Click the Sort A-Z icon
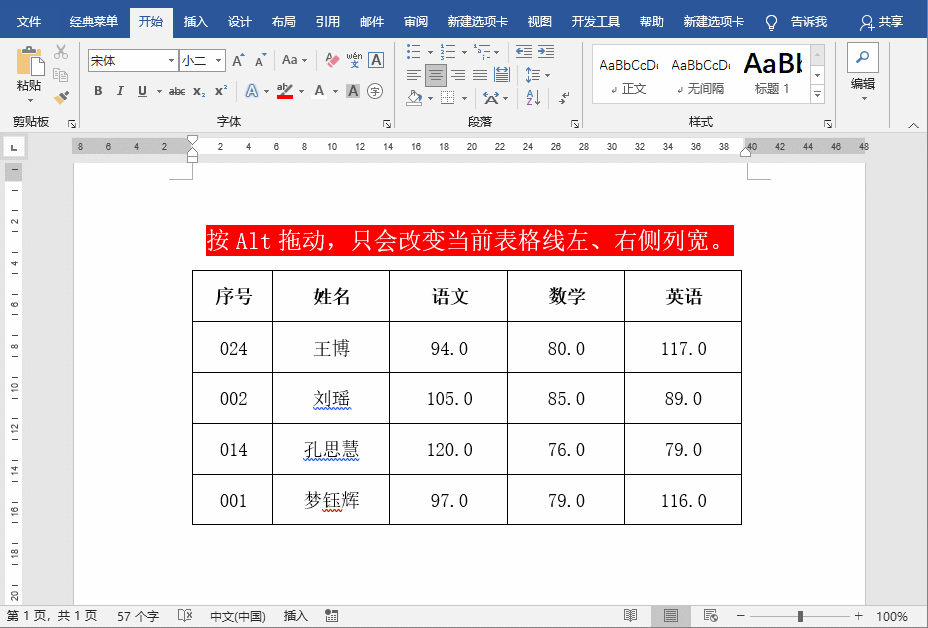928x628 pixels. pos(533,97)
